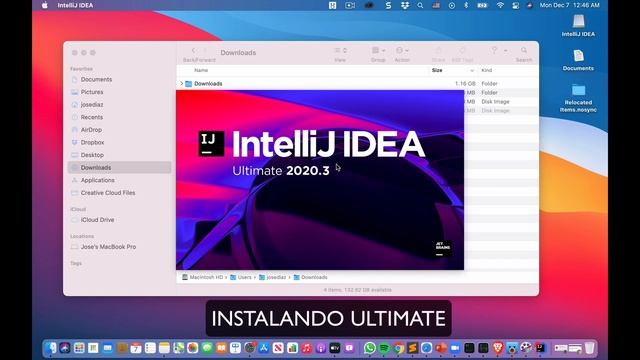Open Numbers from the Dock
The image size is (640, 360).
click(292, 348)
